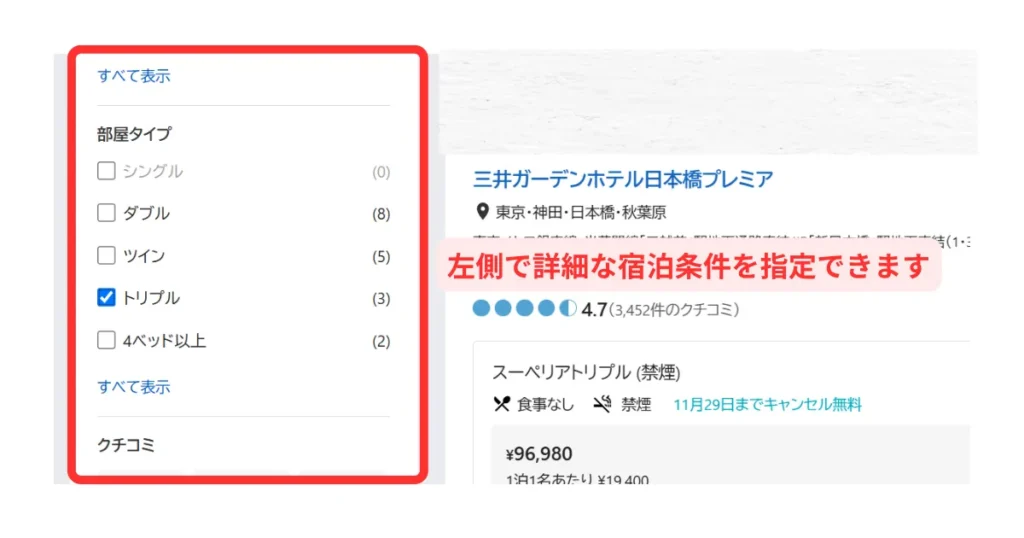Tick the ツイン checkbox

tap(106, 255)
